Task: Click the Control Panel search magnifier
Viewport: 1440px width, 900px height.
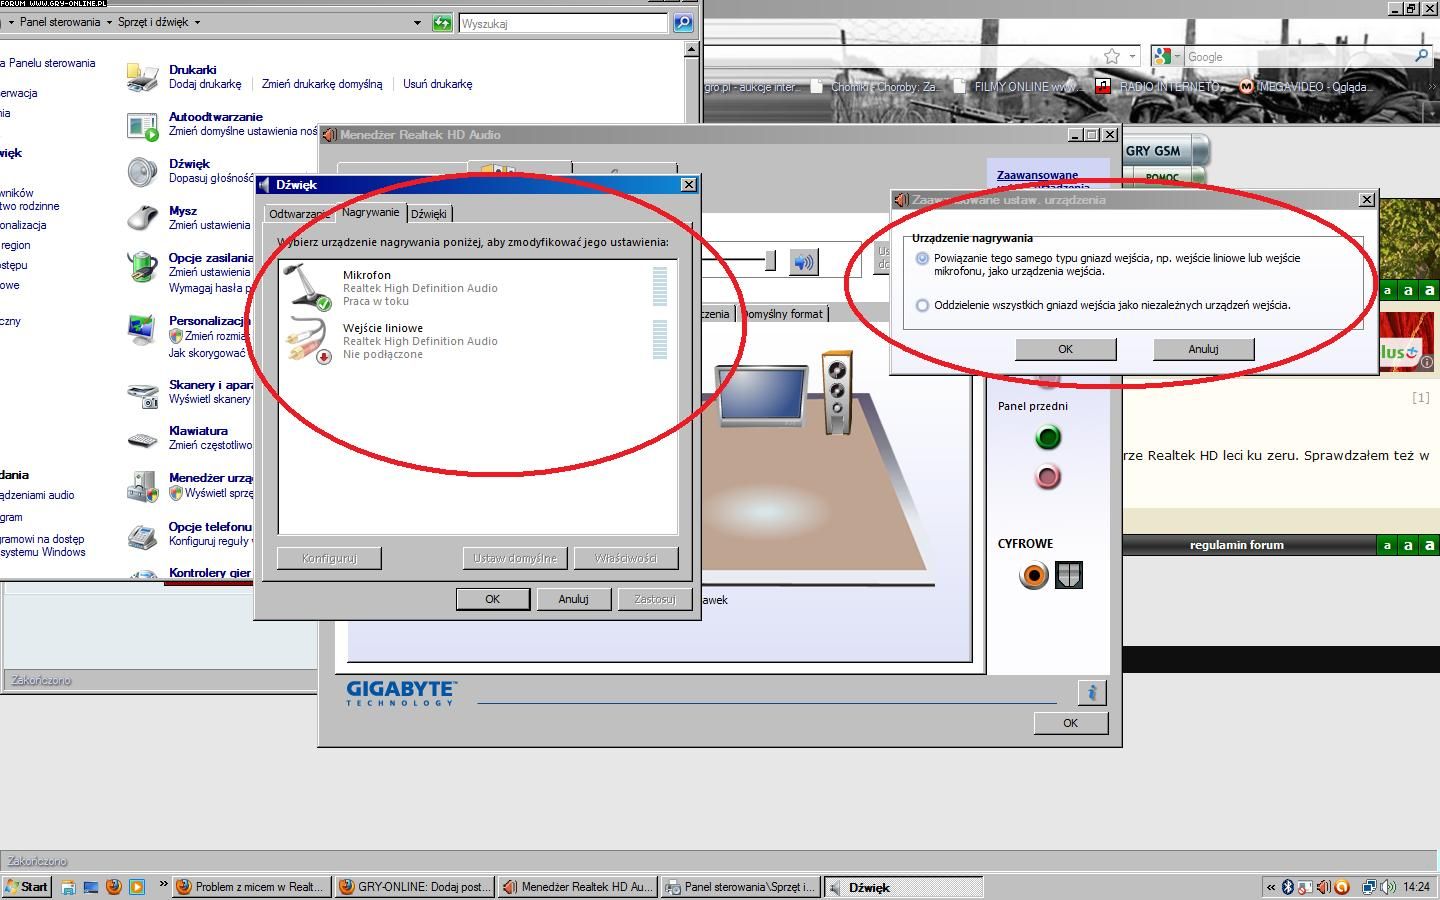Action: click(x=683, y=22)
